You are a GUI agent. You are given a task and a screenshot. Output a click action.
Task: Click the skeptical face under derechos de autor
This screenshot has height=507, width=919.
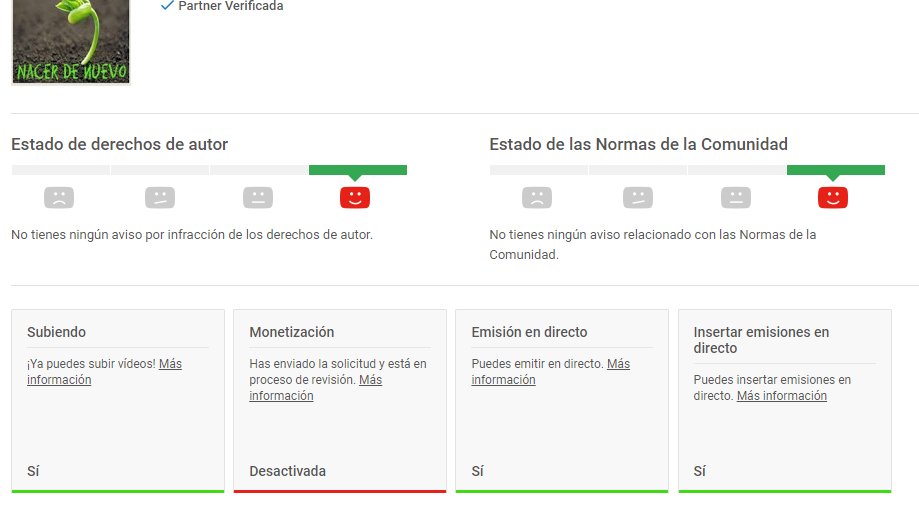(x=159, y=198)
